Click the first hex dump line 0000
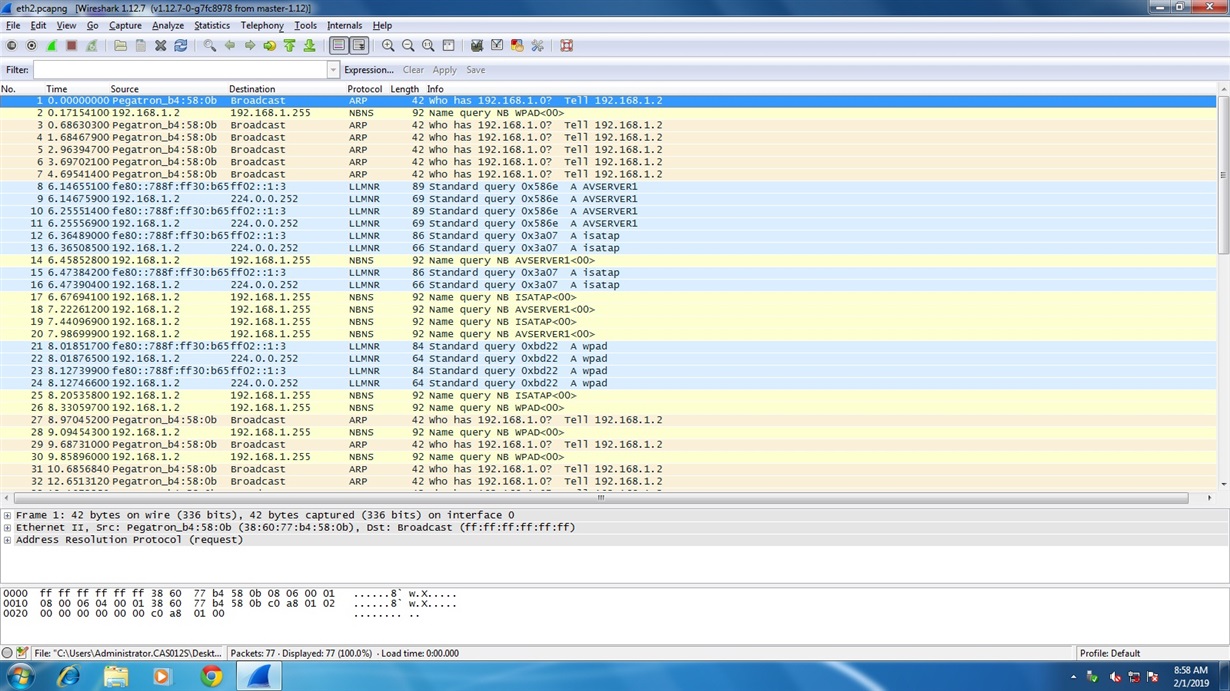 [x=230, y=593]
